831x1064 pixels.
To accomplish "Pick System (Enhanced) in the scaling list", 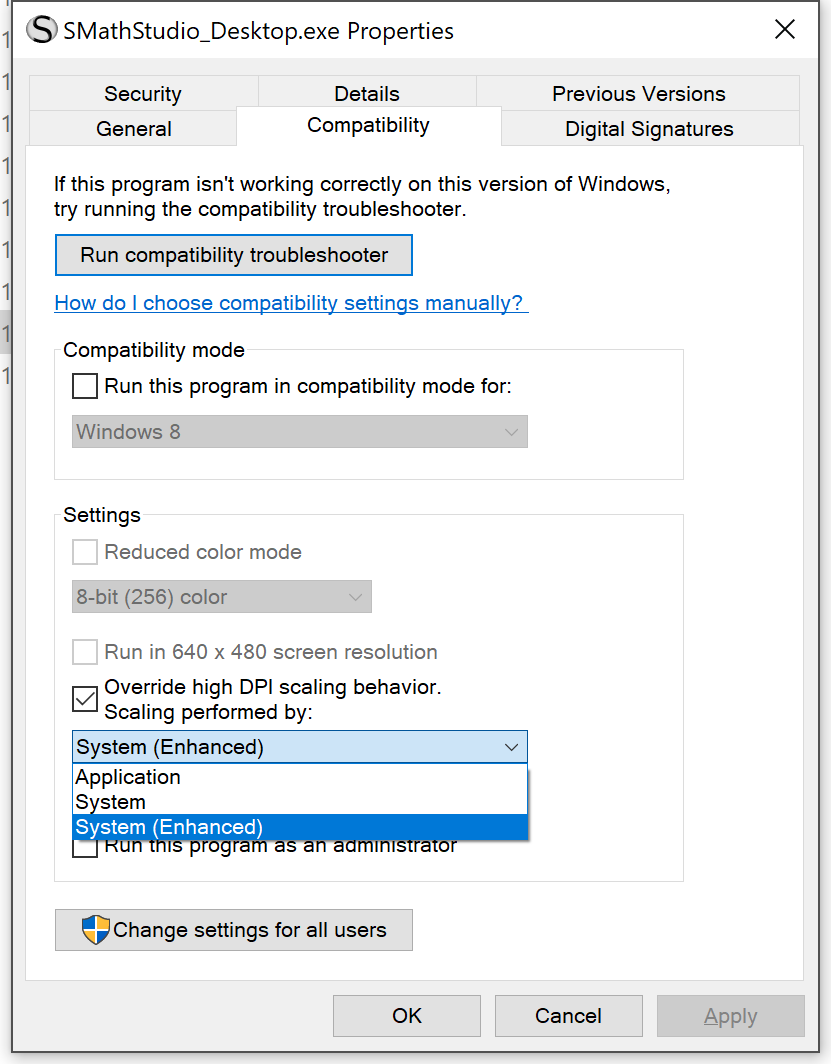I will click(170, 827).
